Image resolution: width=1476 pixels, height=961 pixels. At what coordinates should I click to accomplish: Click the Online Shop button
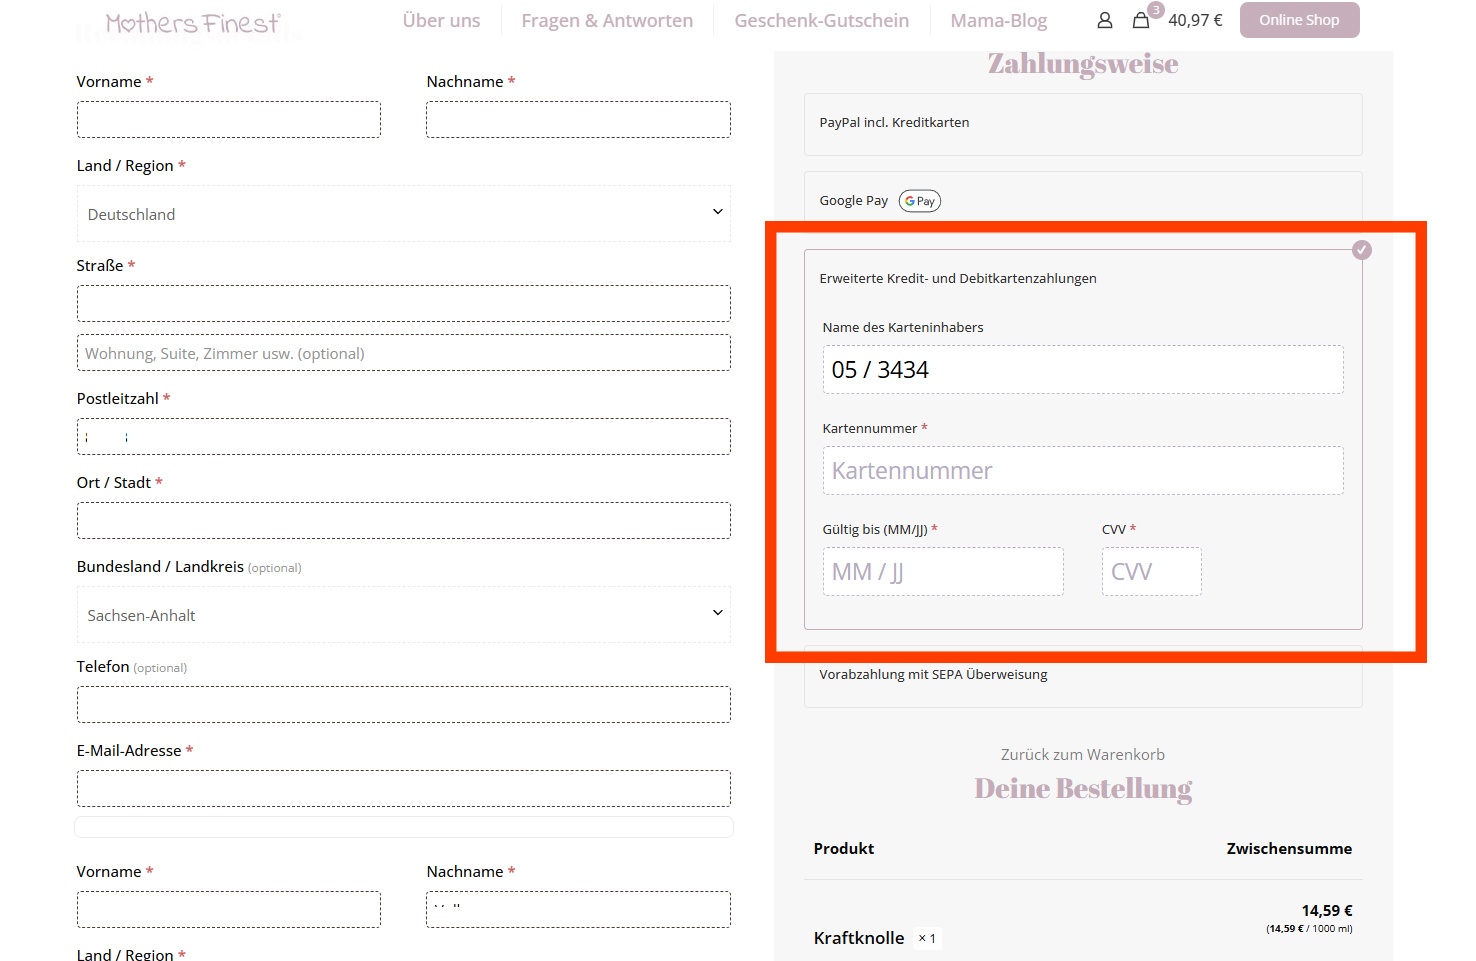coord(1299,20)
